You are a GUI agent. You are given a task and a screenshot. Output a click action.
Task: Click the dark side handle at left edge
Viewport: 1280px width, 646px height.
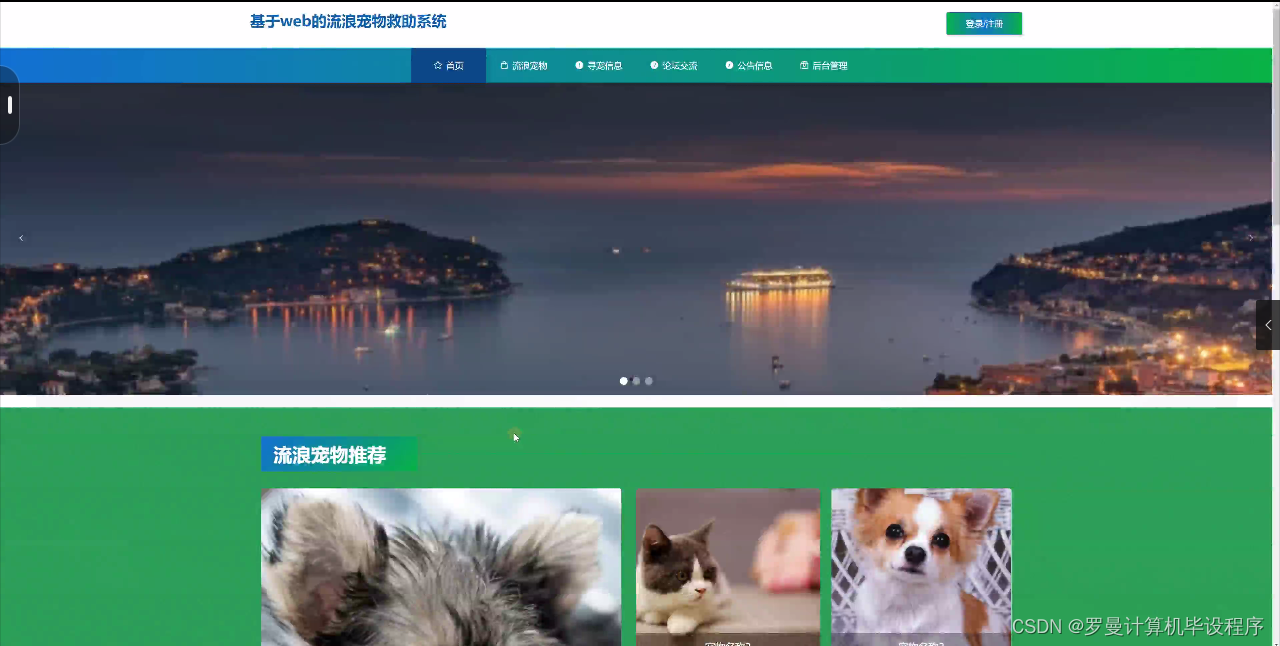click(9, 105)
